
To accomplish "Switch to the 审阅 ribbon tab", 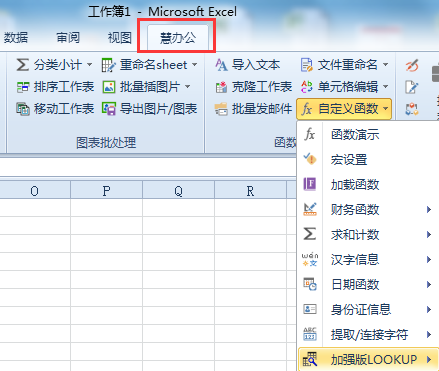I will (68, 37).
